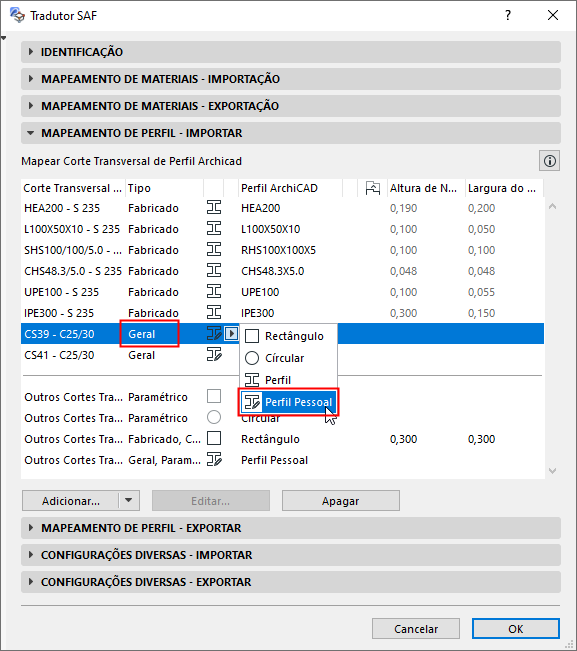Screen dimensions: 577x651
Task: Choose Rectângulo from the popup menu
Action: click(x=288, y=336)
